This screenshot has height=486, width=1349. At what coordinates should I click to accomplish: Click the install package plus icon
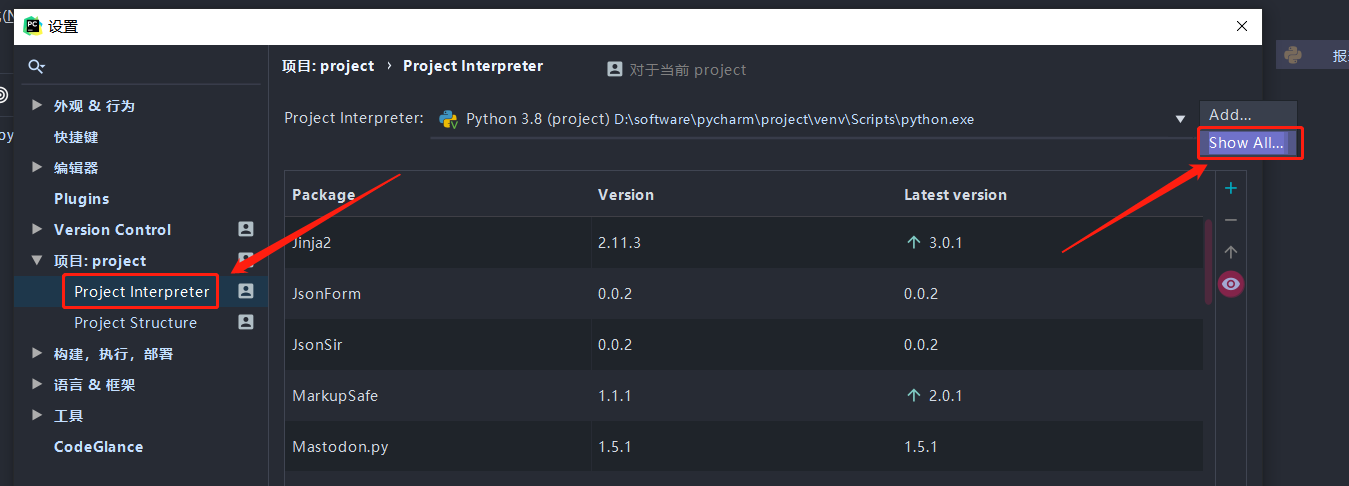(1231, 188)
